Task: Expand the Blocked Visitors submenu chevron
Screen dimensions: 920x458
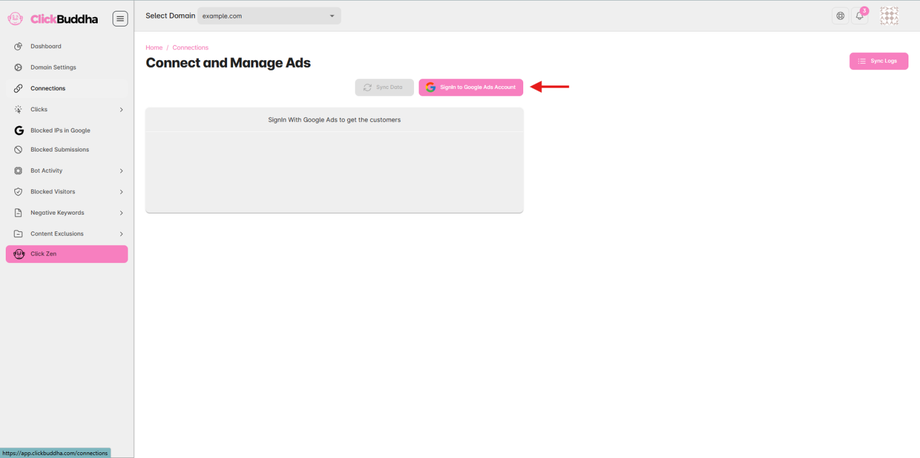Action: [121, 192]
